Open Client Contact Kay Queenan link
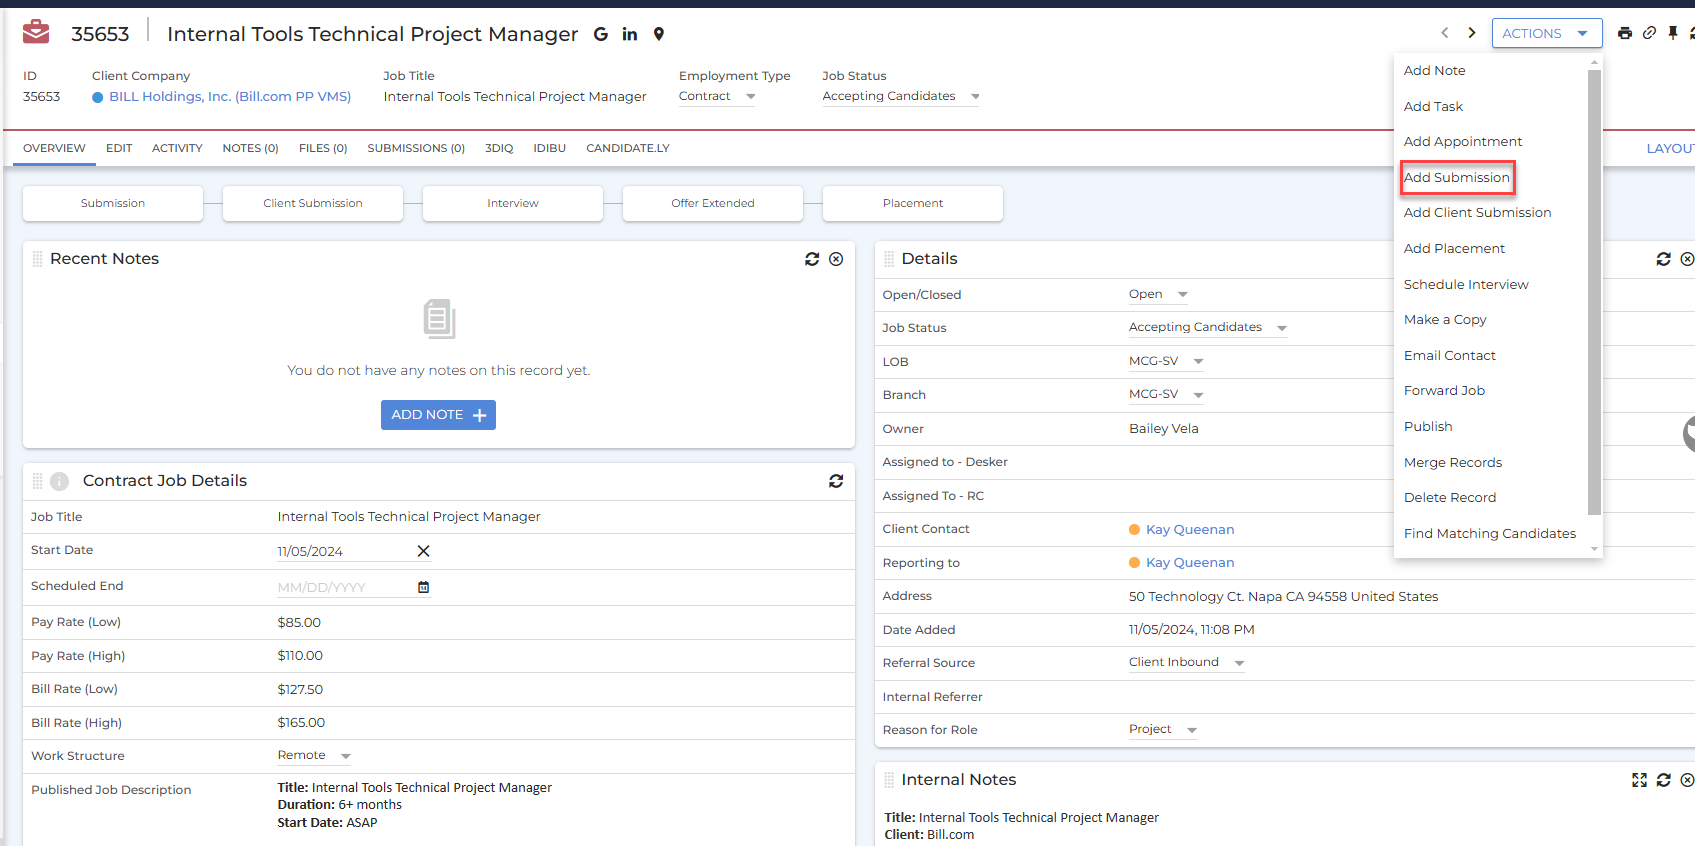1695x846 pixels. [1190, 530]
